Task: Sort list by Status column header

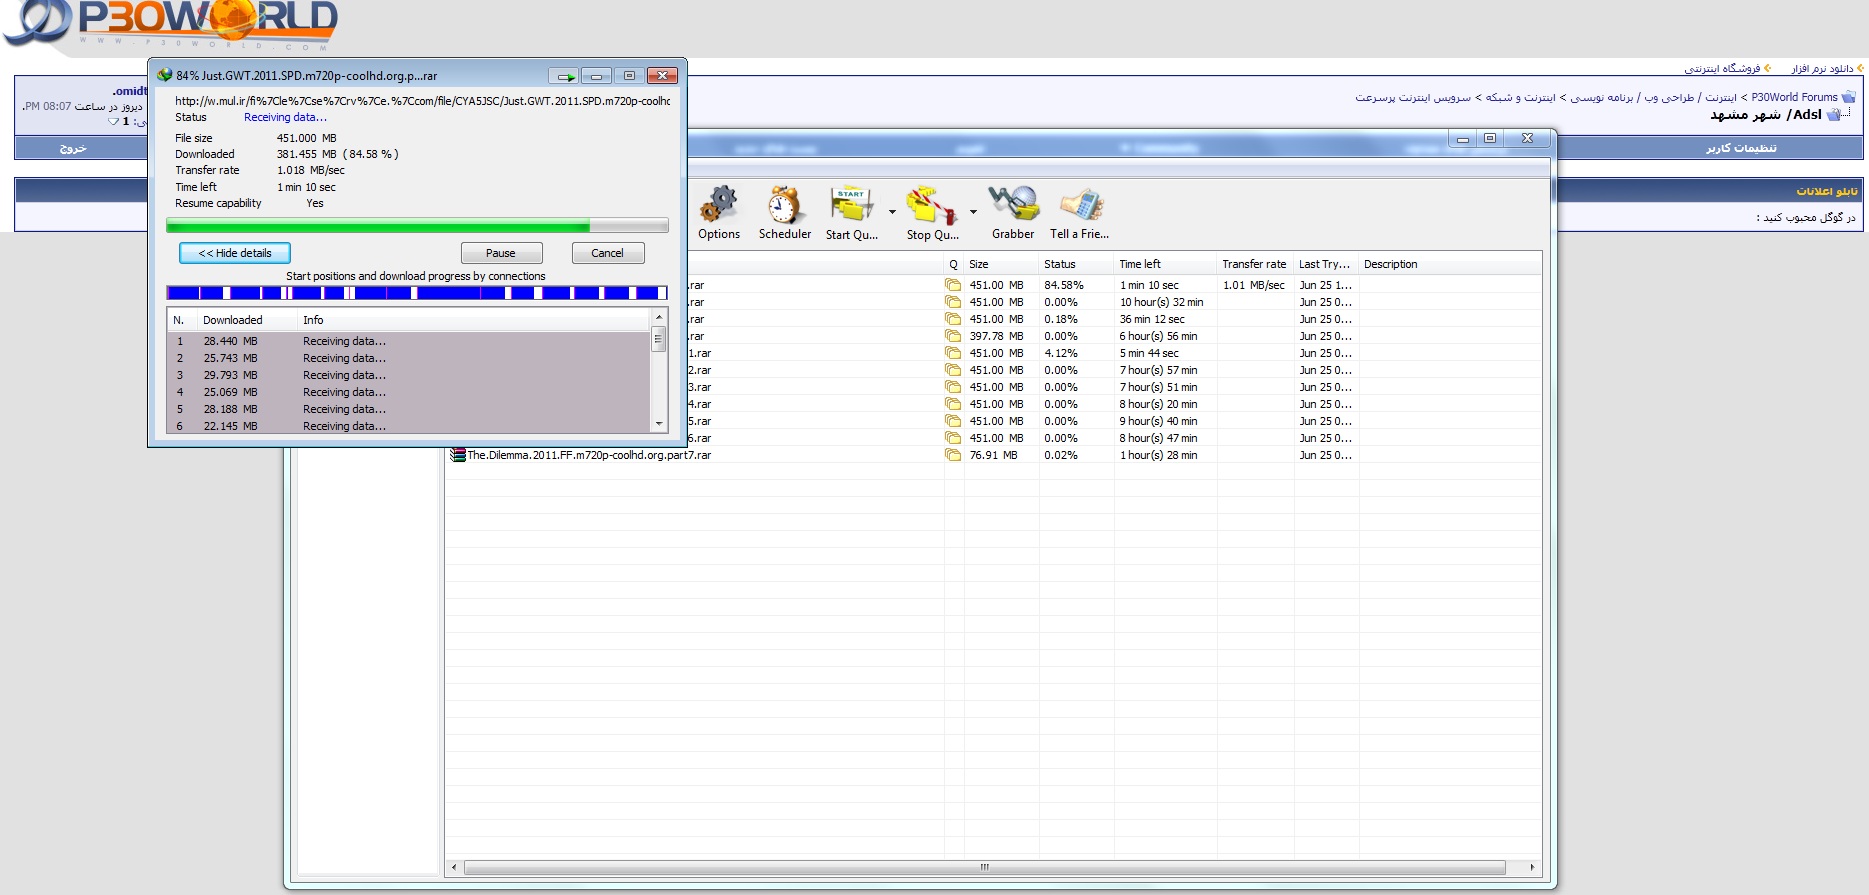Action: click(x=1076, y=264)
